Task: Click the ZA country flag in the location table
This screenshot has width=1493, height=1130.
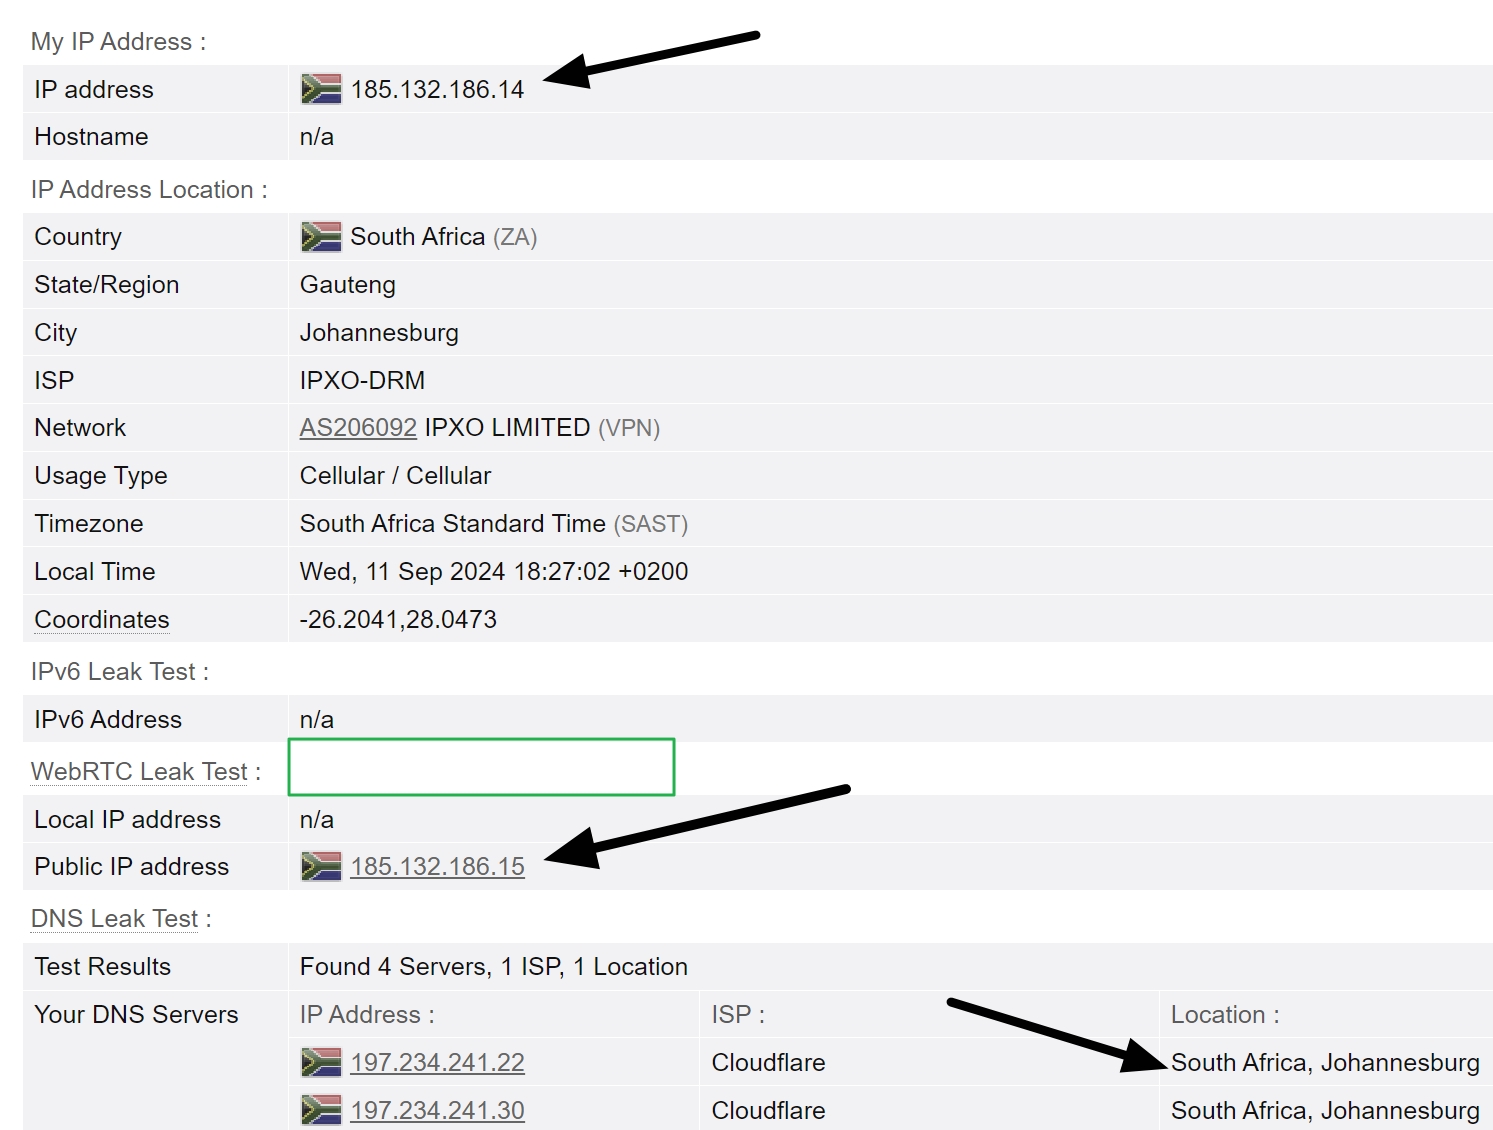Action: coord(320,236)
